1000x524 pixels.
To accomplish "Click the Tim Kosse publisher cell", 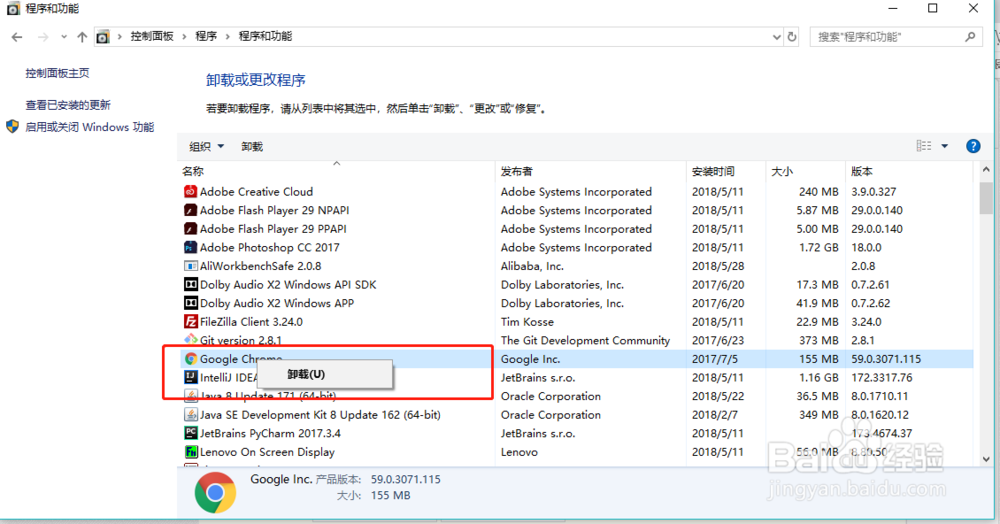I will pyautogui.click(x=527, y=322).
